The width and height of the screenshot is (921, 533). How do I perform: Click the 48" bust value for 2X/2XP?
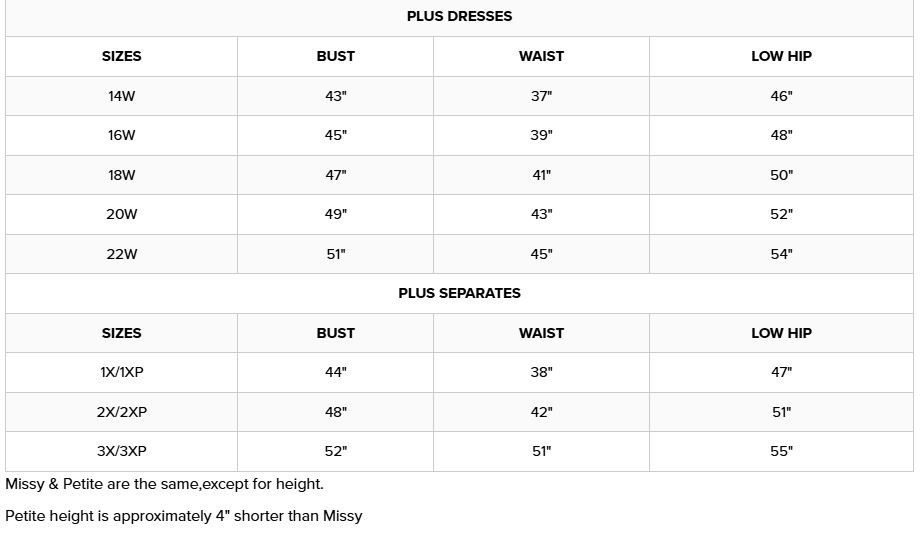pyautogui.click(x=335, y=412)
